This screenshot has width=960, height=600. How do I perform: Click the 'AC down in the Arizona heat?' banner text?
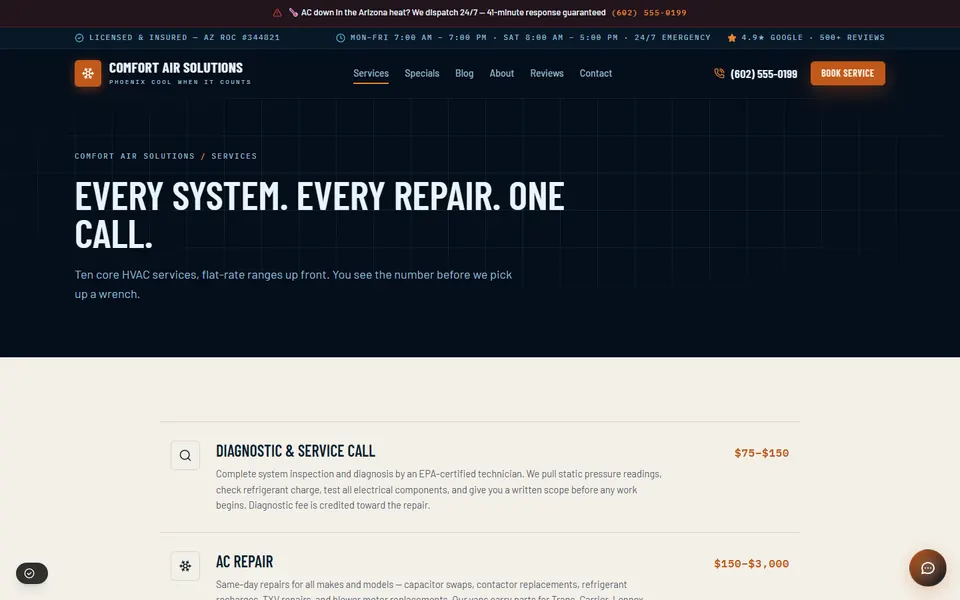453,13
